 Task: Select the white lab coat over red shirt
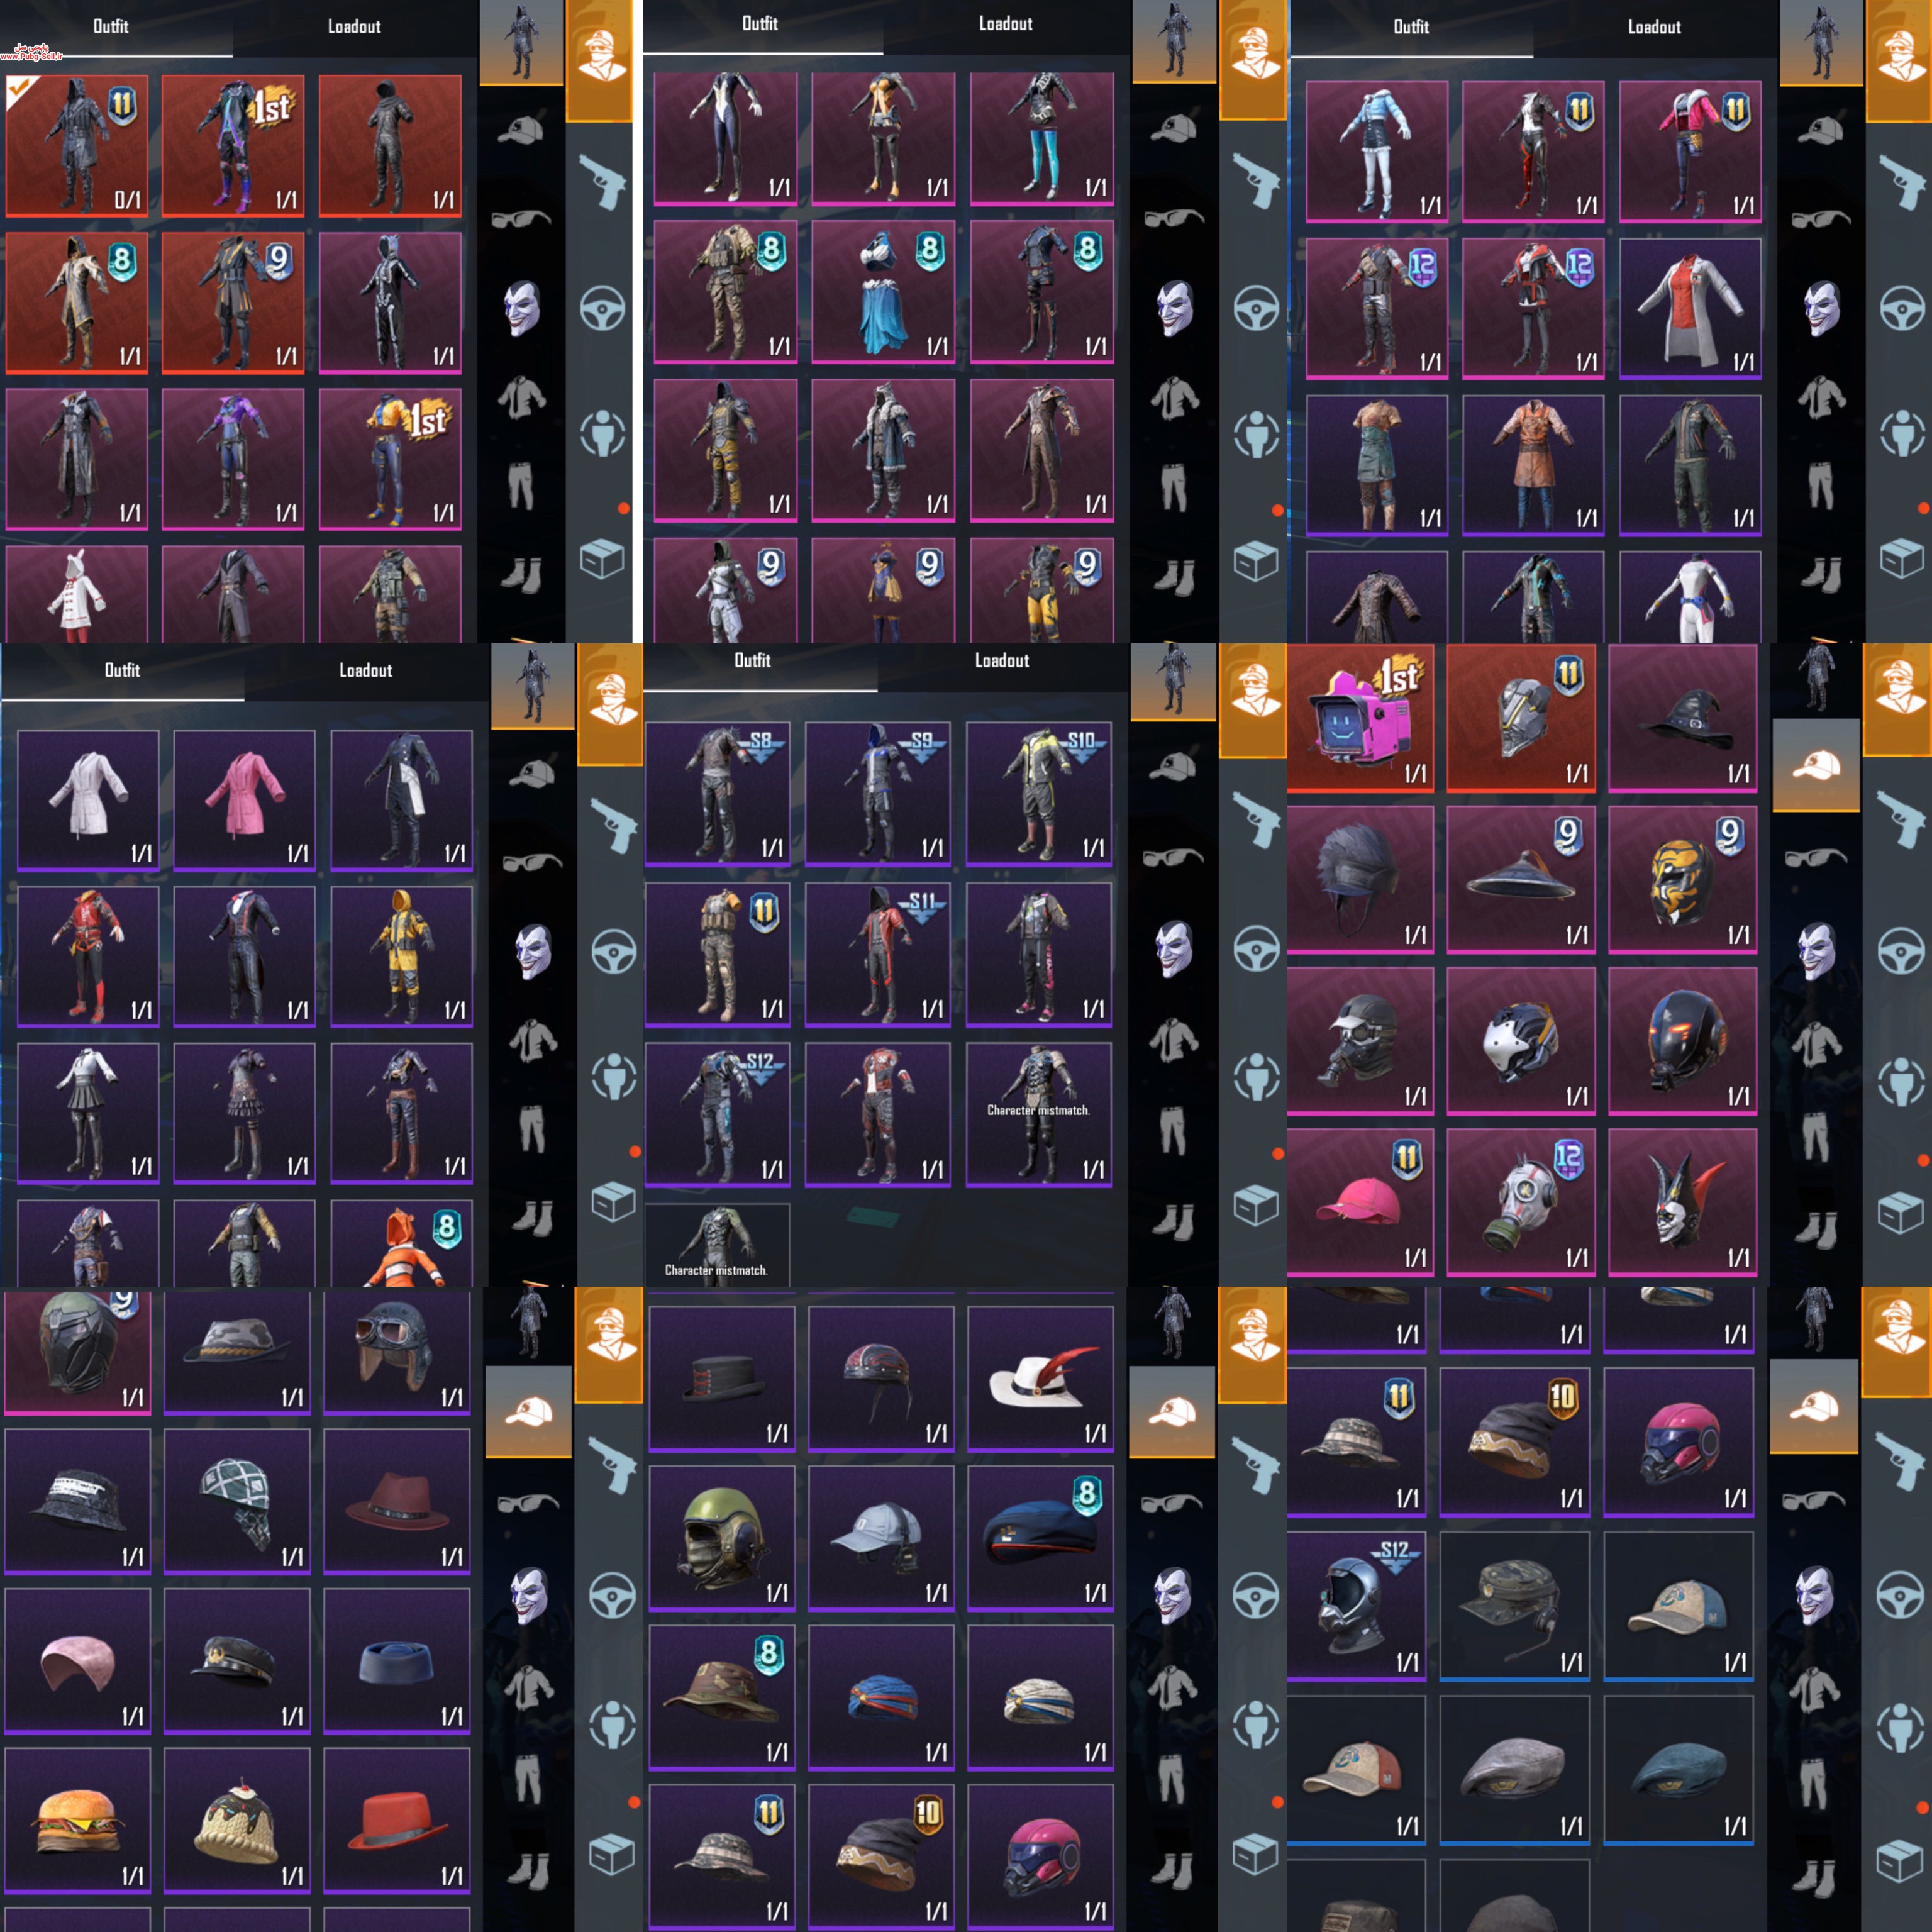1689,308
